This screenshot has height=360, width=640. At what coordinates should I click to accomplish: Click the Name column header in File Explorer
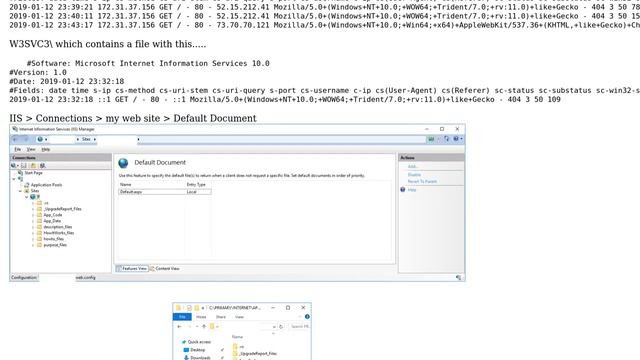coord(237,337)
